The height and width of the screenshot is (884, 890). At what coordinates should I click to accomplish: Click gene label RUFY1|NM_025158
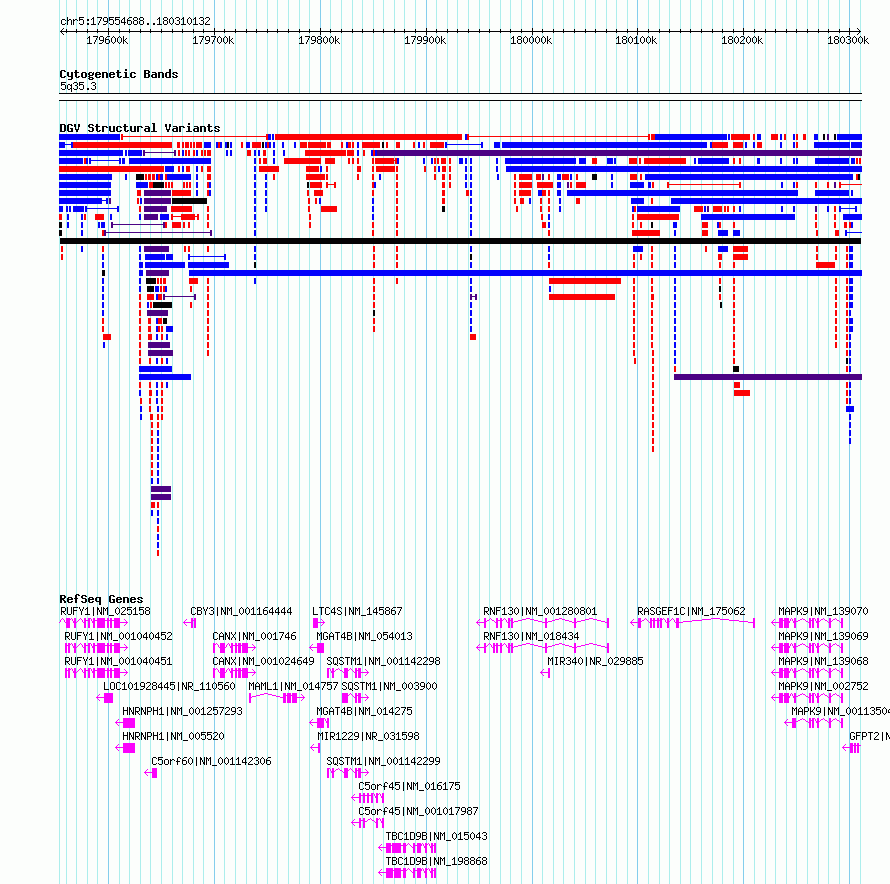(106, 611)
